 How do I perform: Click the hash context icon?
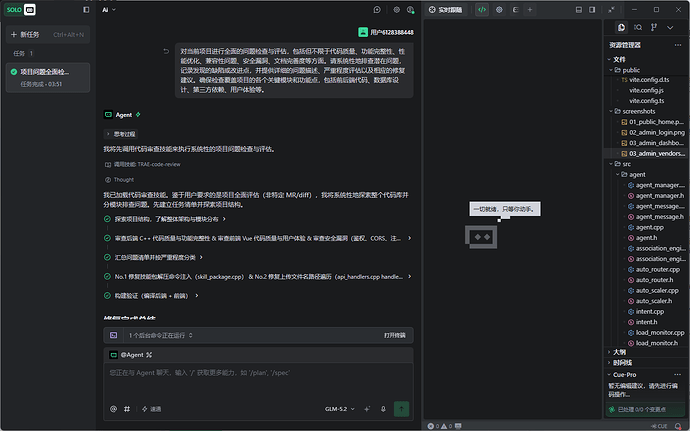[x=127, y=409]
